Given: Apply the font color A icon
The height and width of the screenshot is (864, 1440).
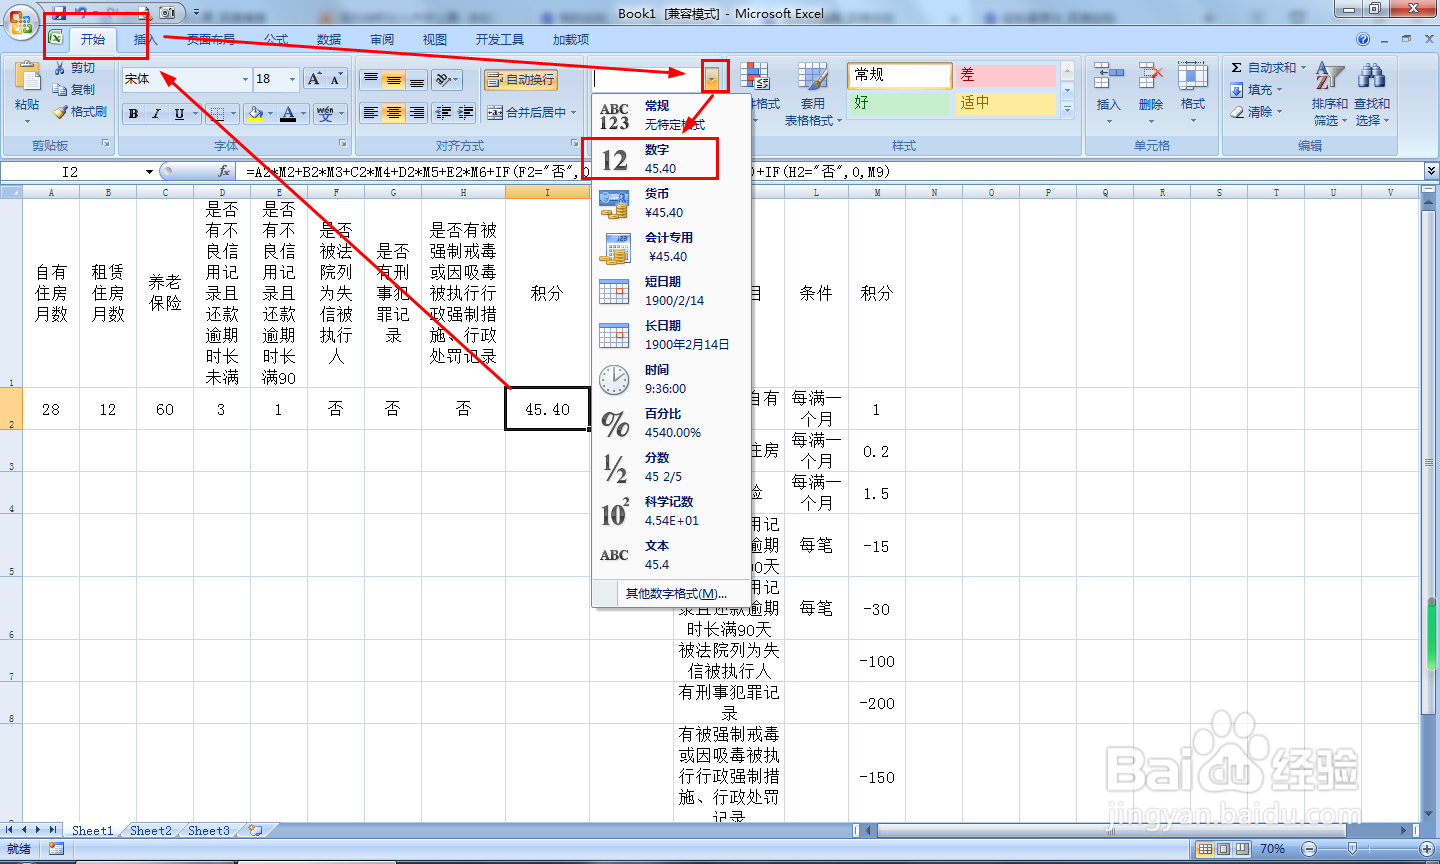Looking at the screenshot, I should point(288,114).
